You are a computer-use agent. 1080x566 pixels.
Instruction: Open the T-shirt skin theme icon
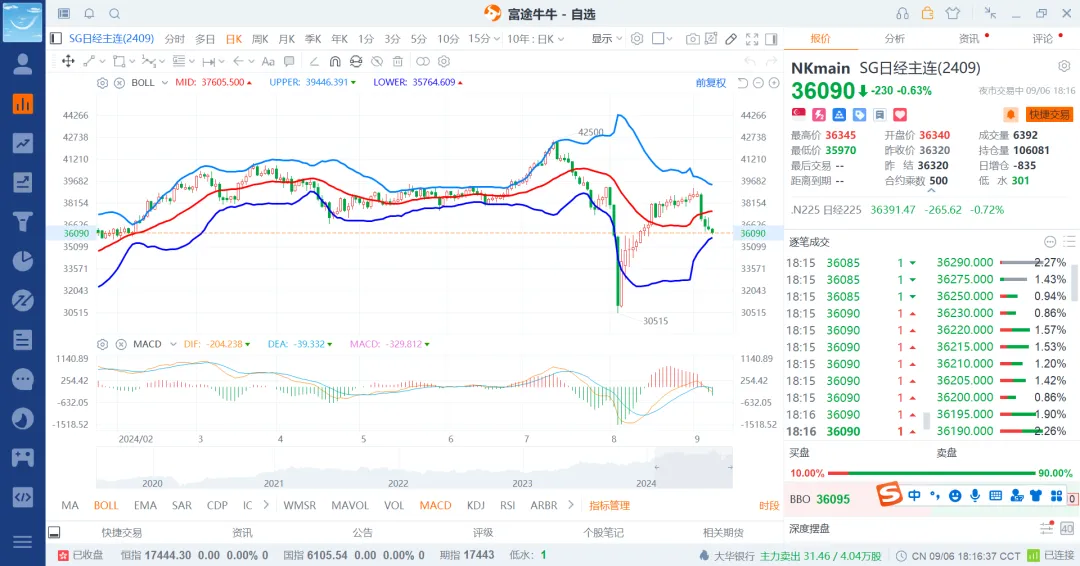[953, 13]
